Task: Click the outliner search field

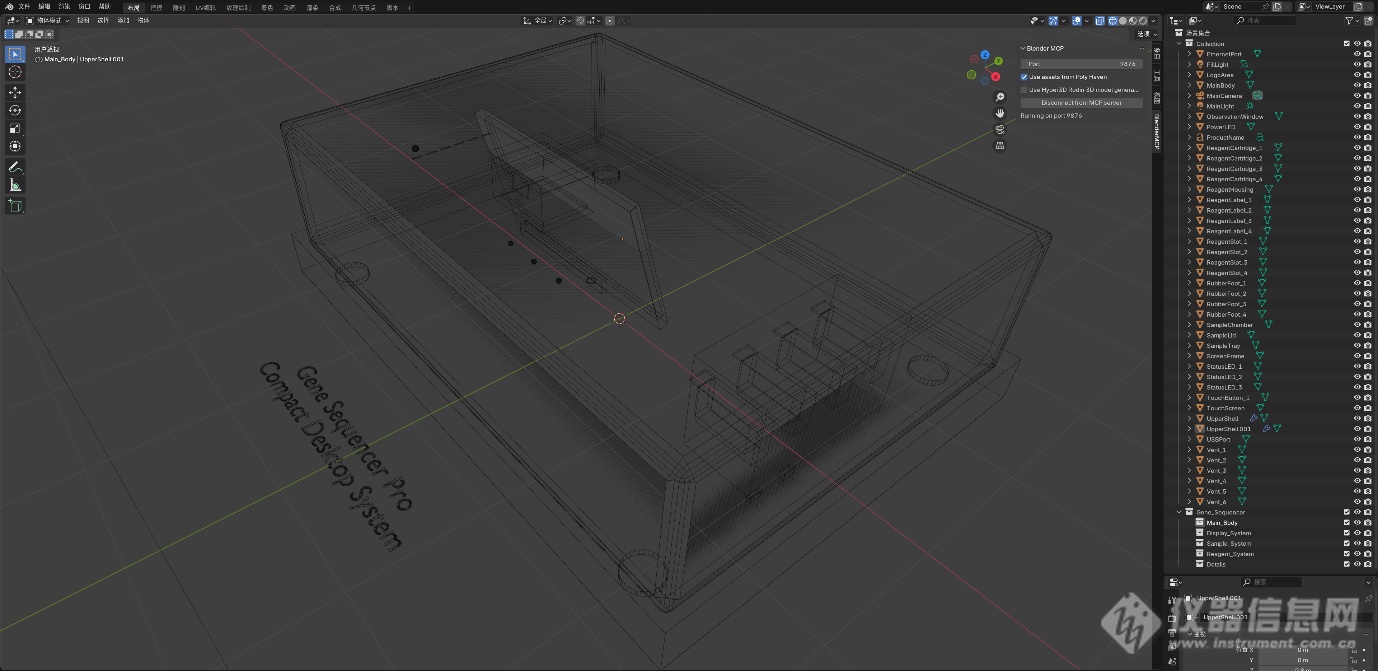Action: (1265, 20)
